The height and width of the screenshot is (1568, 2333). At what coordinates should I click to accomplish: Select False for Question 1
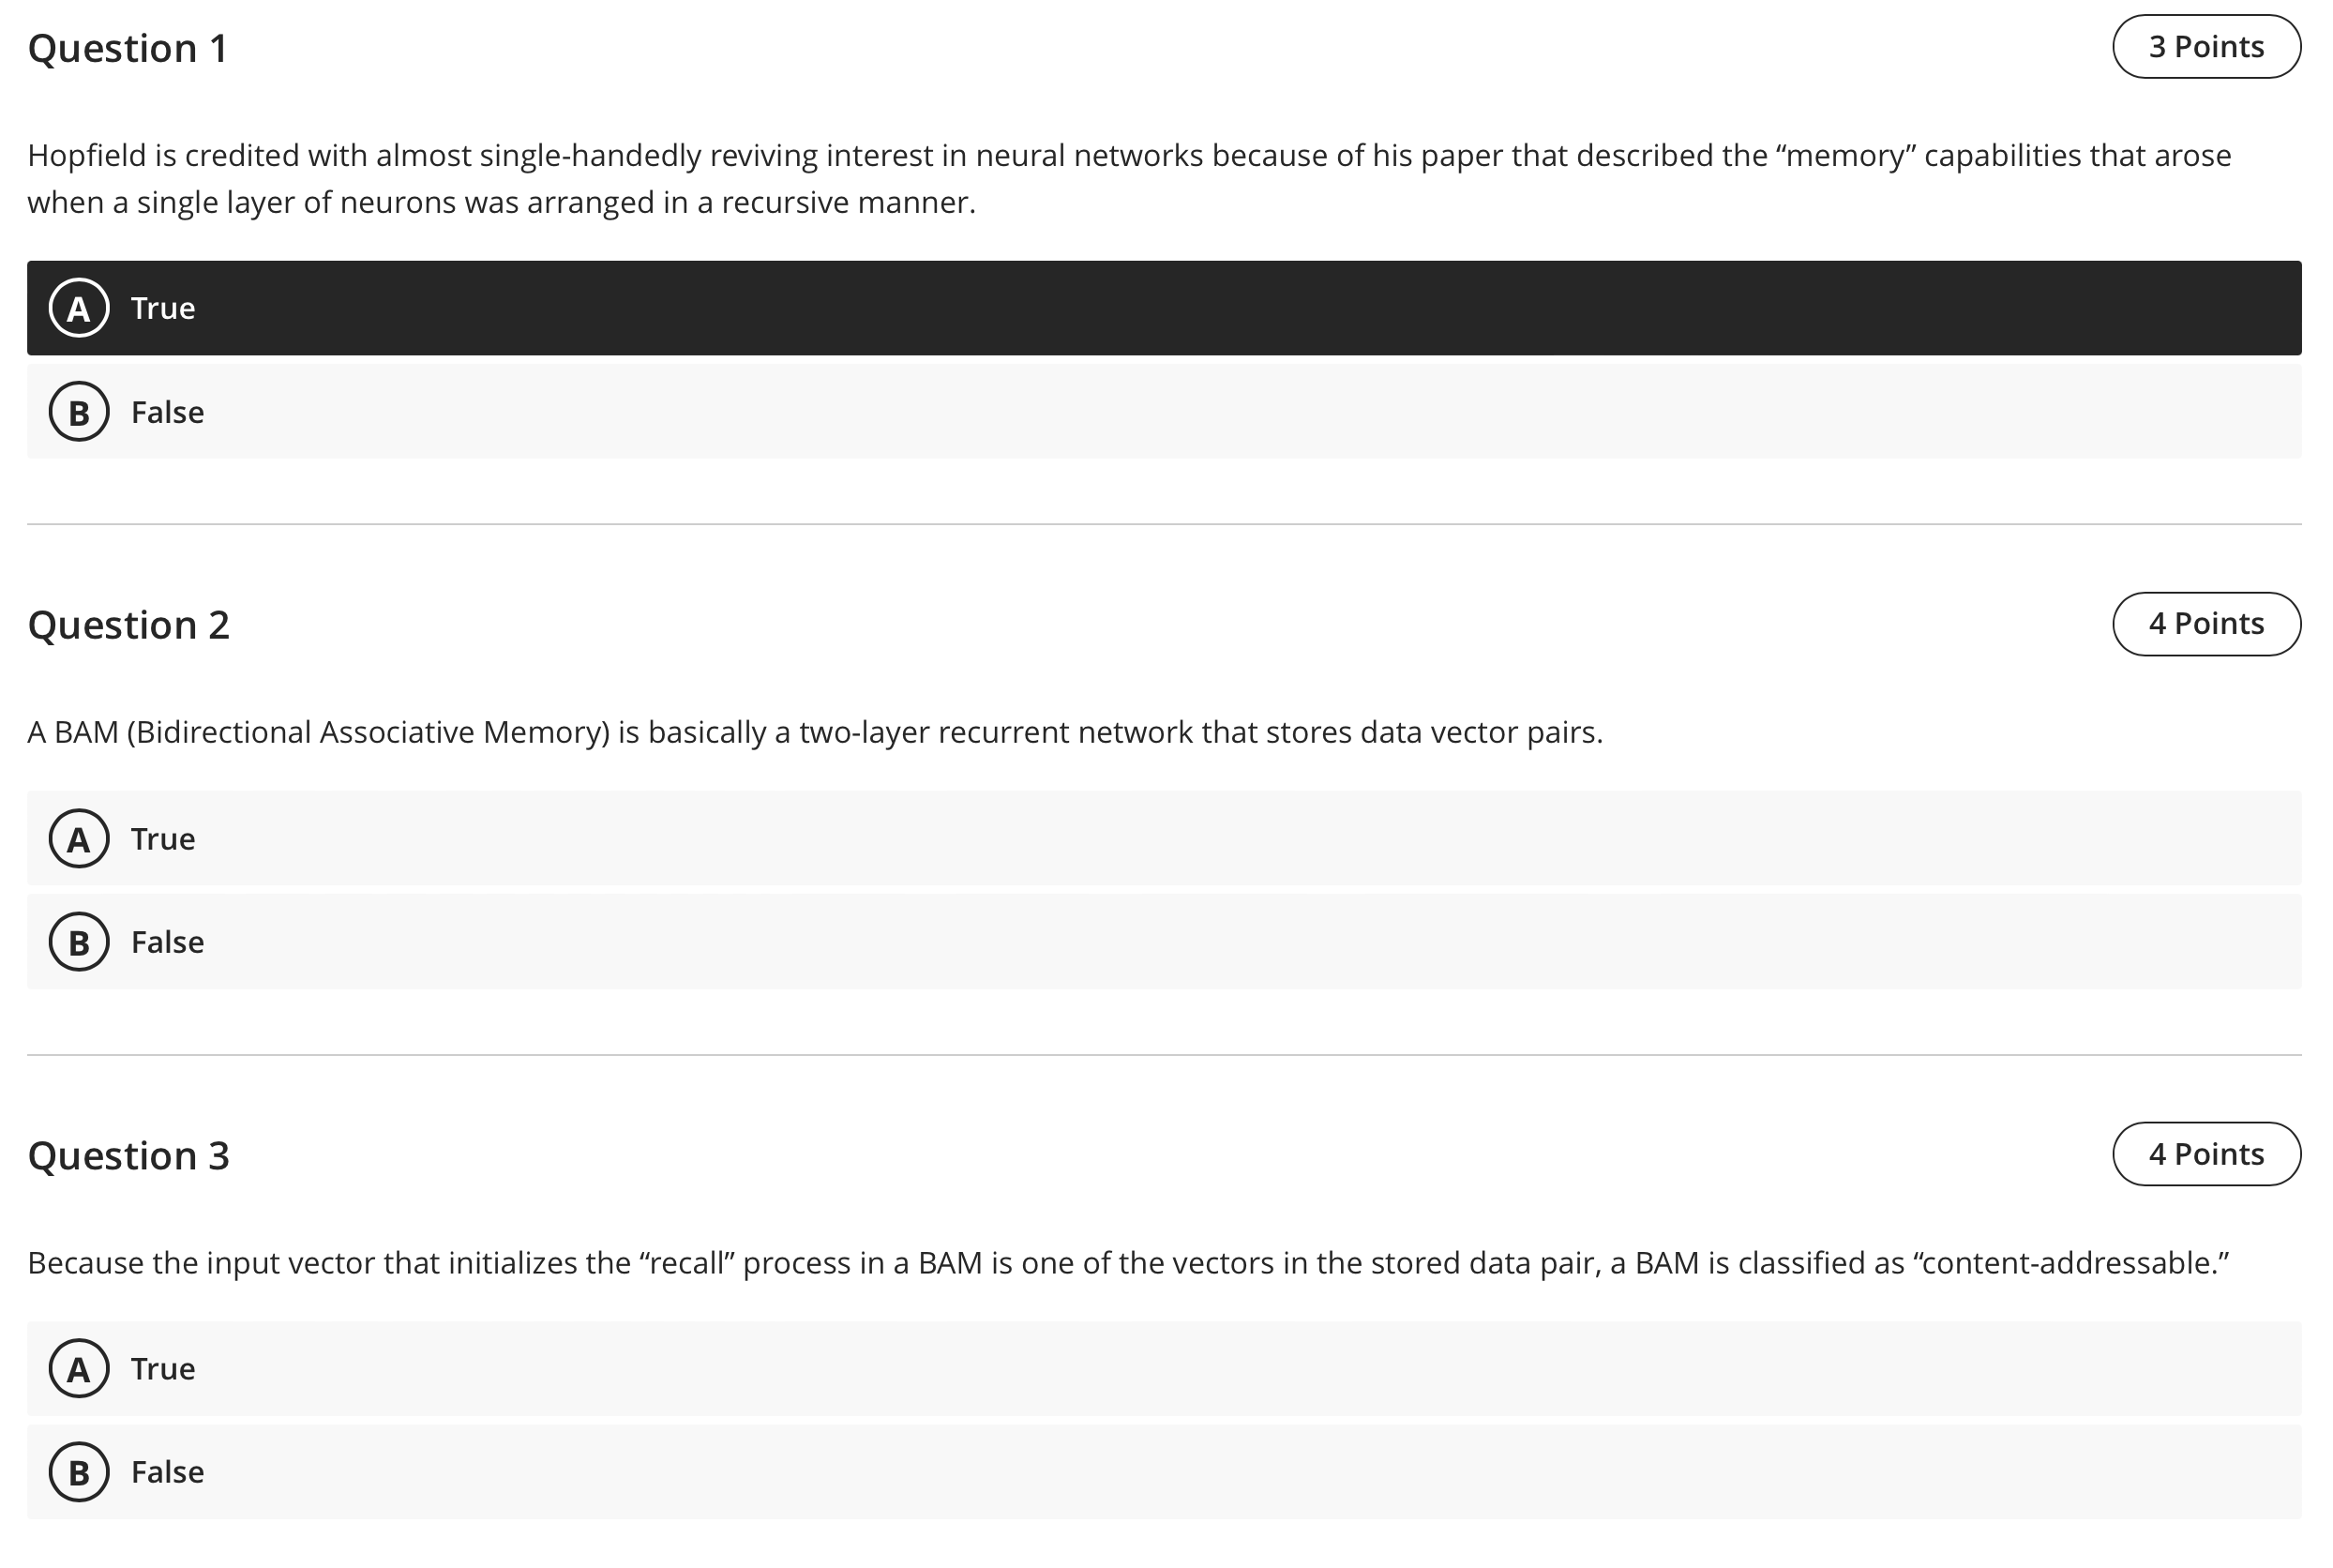1164,412
